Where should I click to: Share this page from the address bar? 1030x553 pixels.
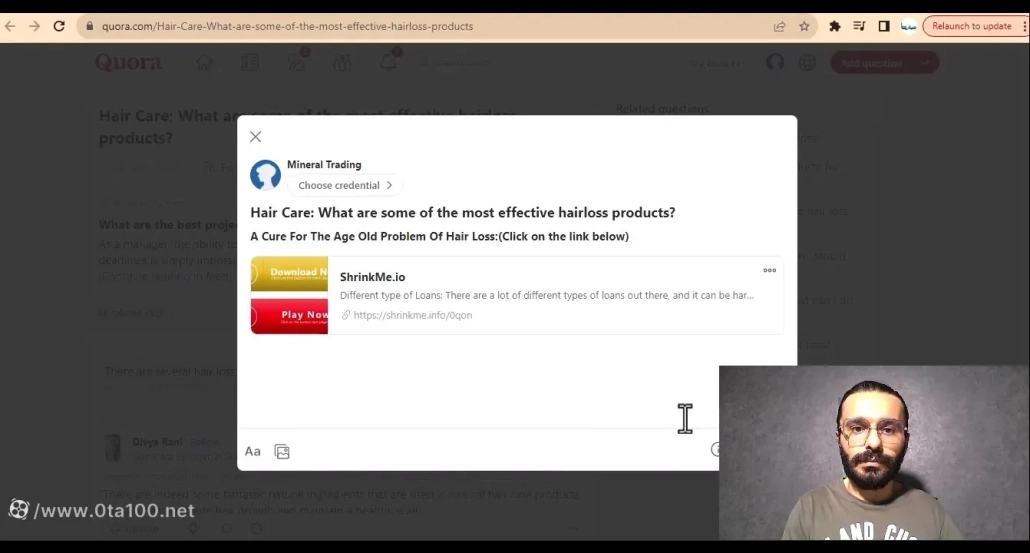coord(780,26)
